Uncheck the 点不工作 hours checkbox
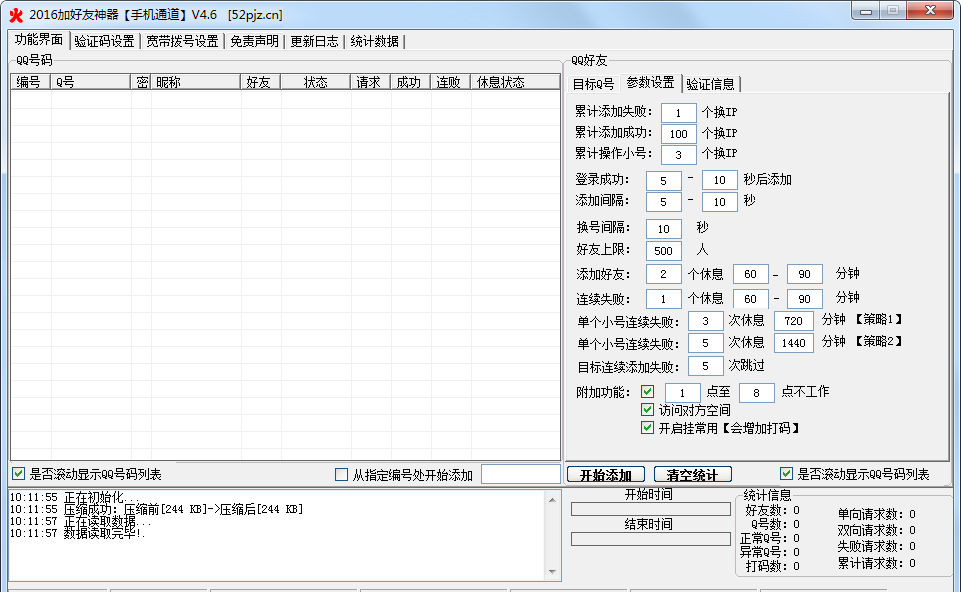This screenshot has width=961, height=615. coord(647,392)
